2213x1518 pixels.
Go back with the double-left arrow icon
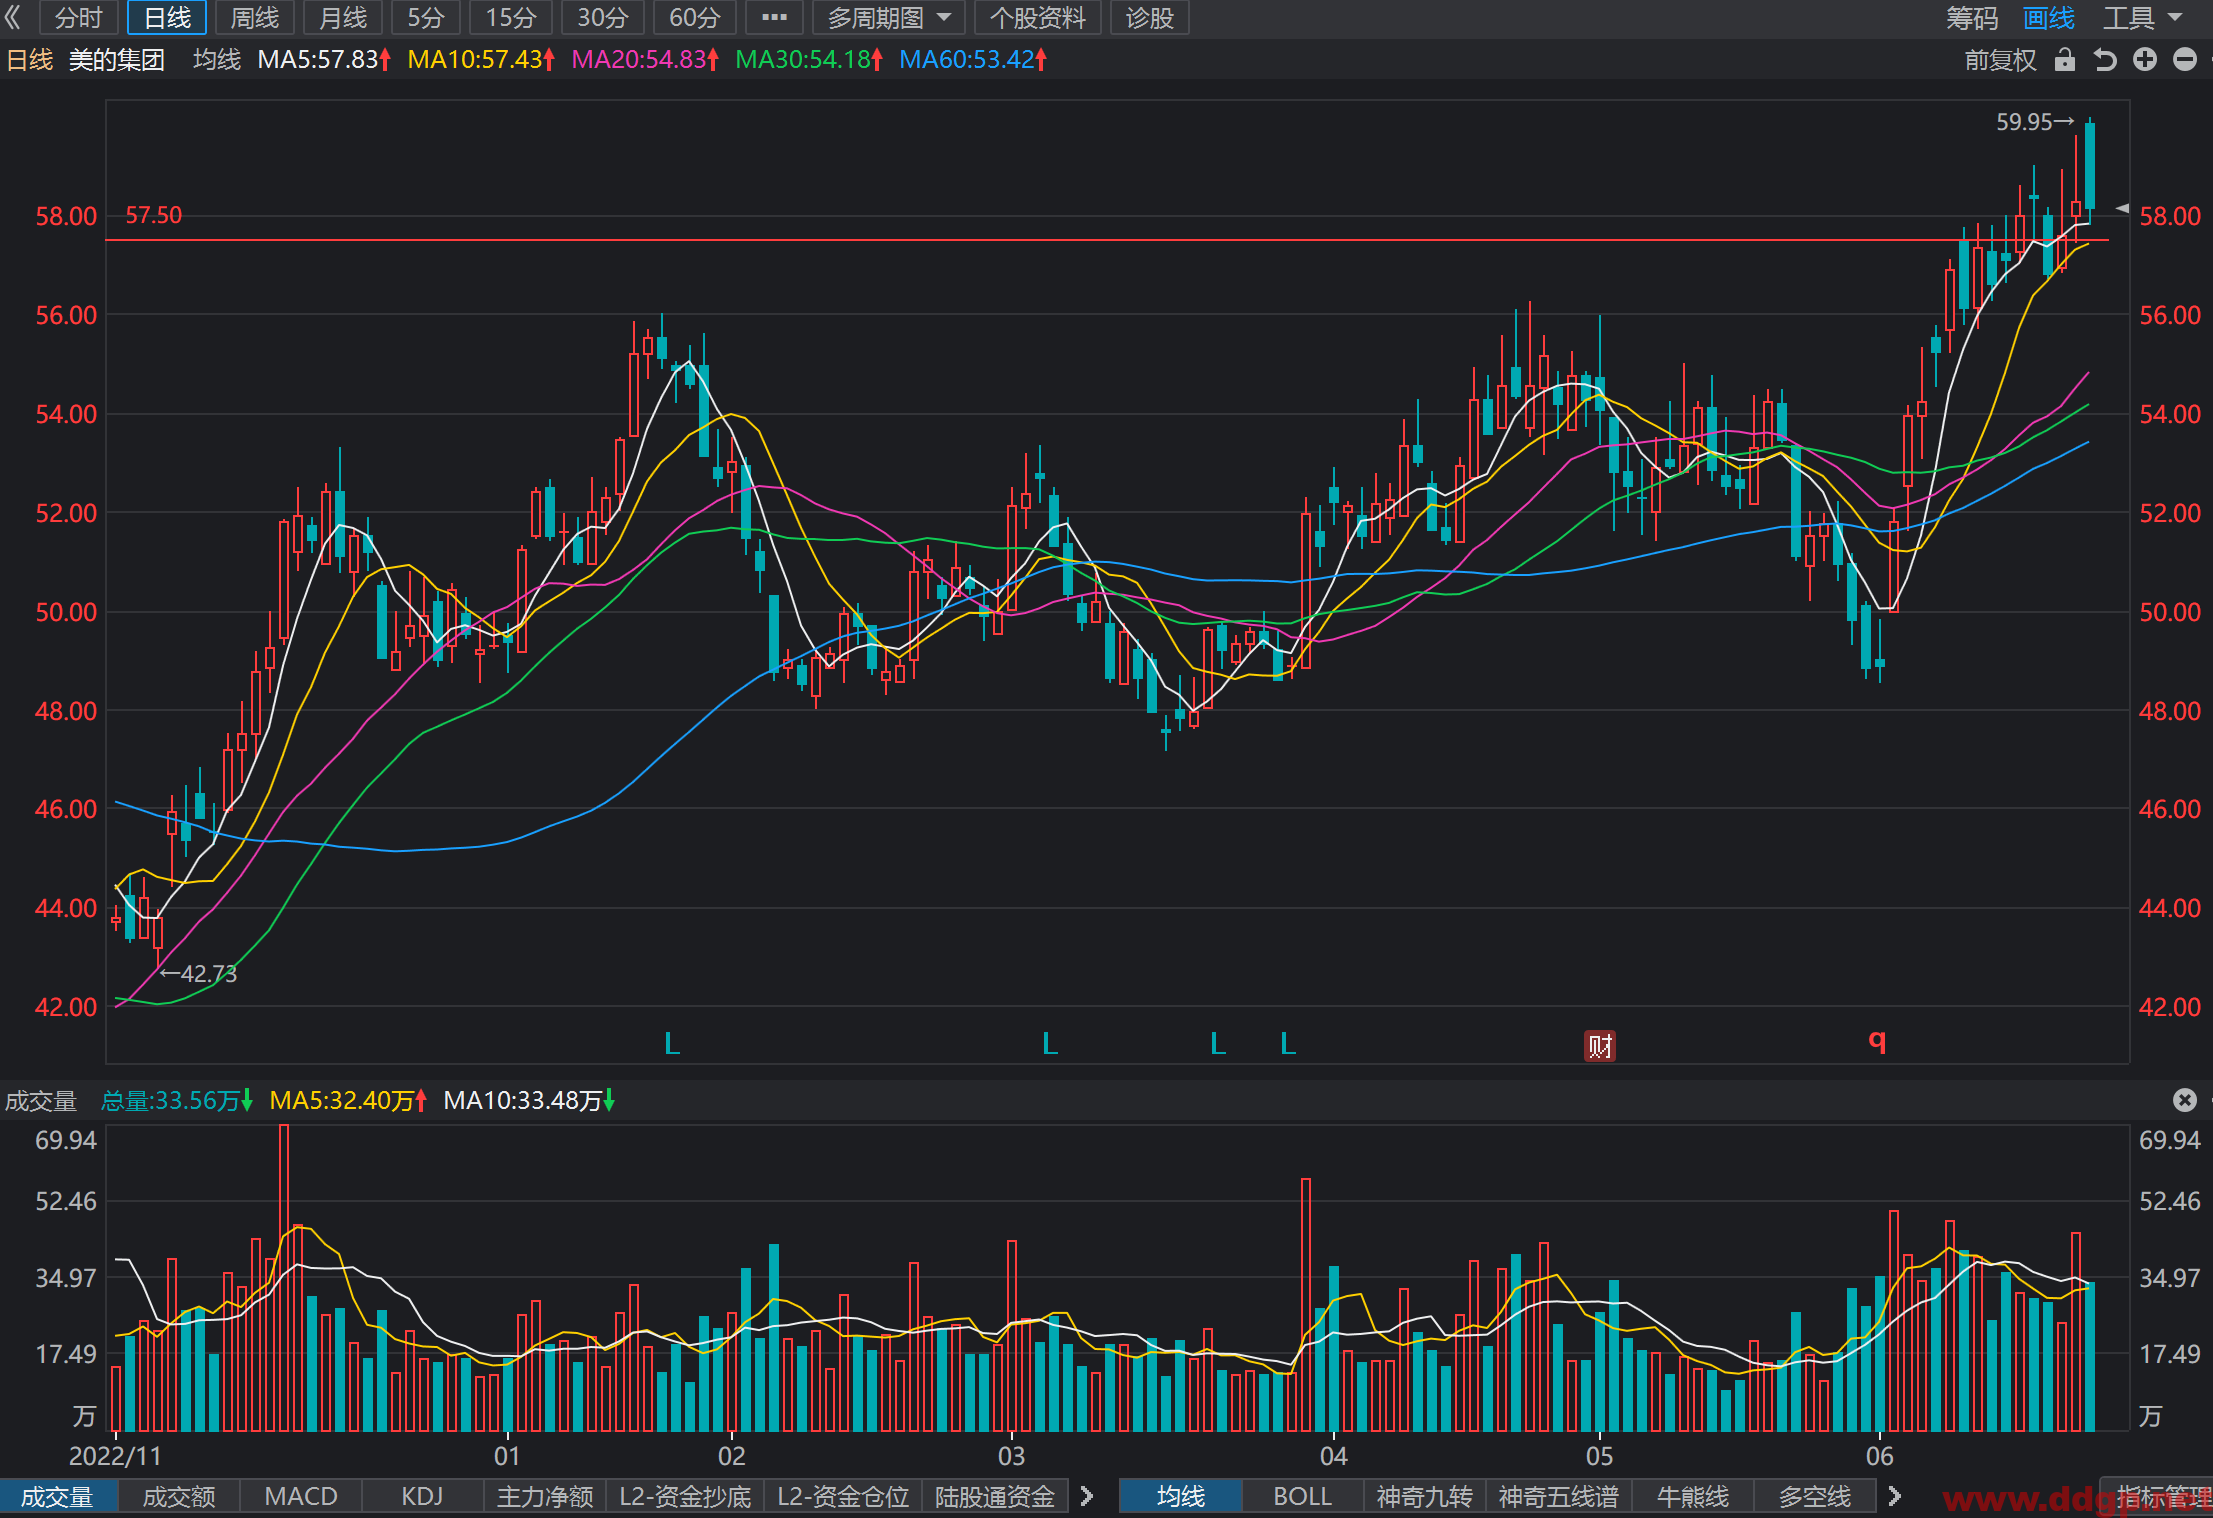click(x=13, y=17)
